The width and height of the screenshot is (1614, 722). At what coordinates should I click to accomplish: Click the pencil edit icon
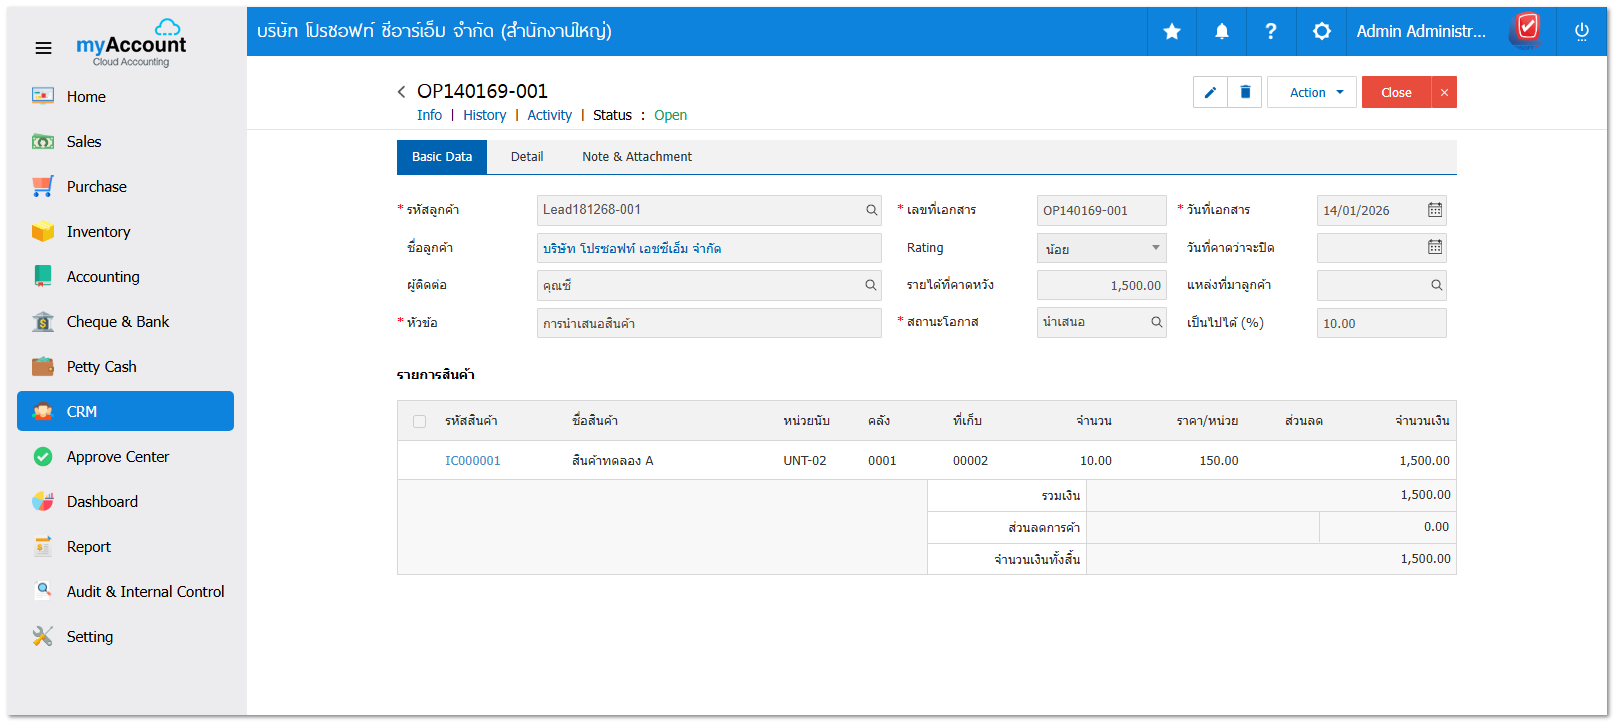click(1210, 92)
